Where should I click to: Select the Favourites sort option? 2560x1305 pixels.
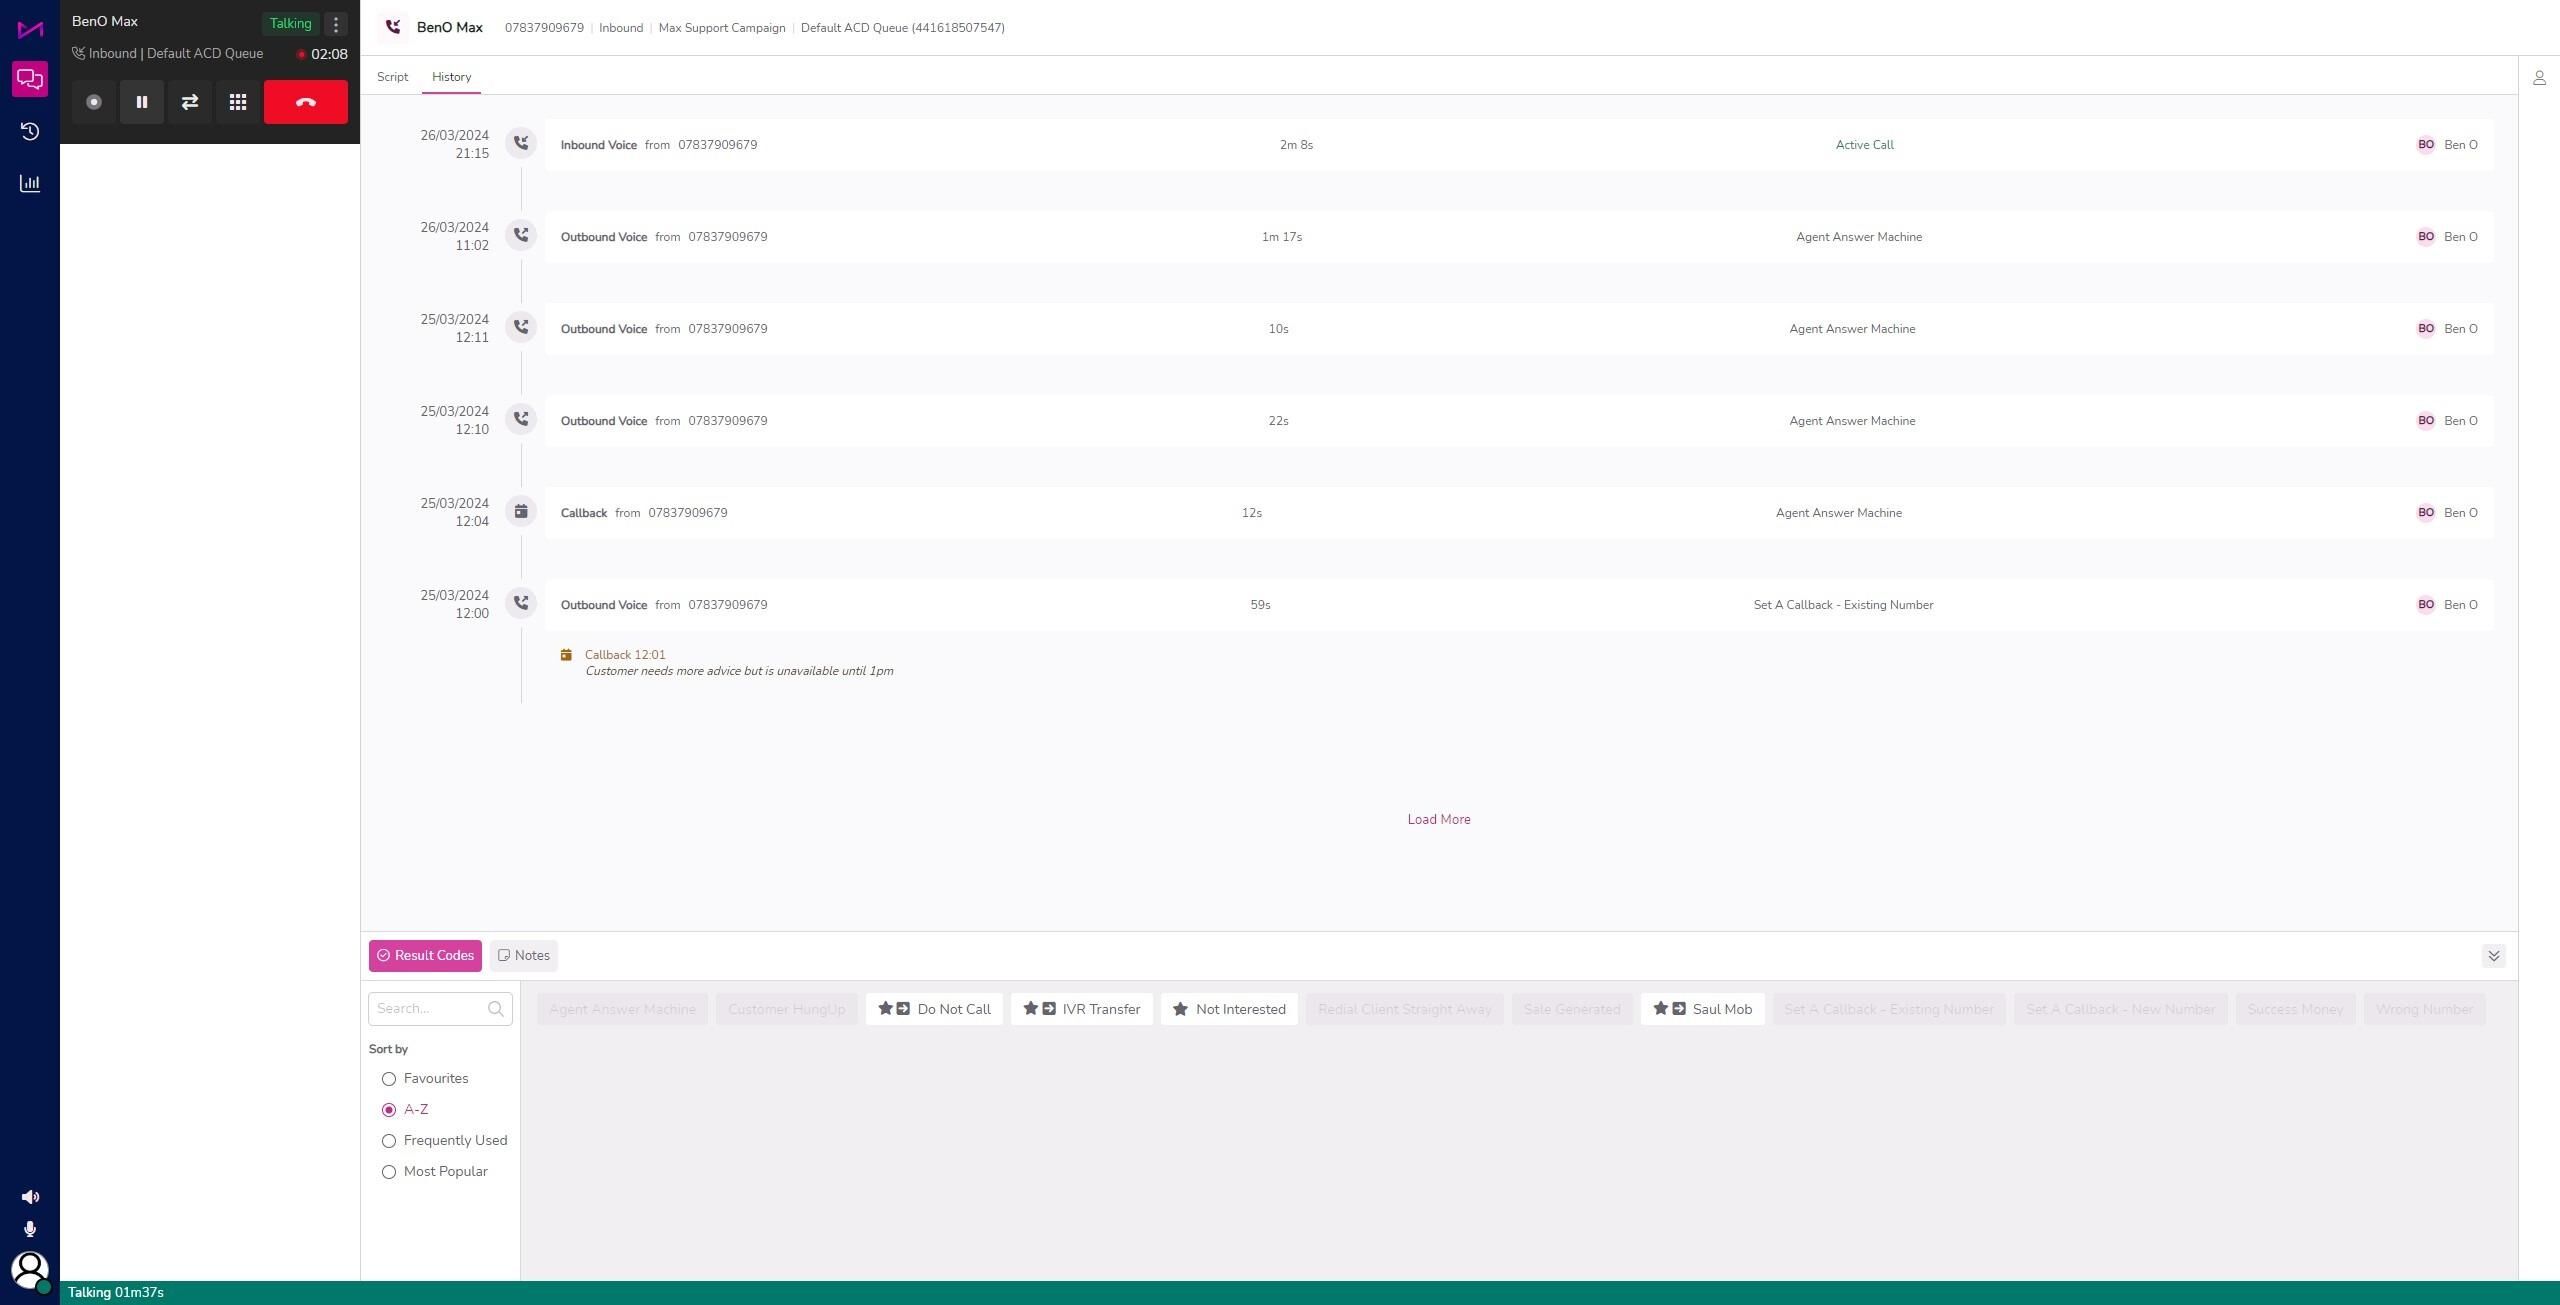(x=389, y=1079)
